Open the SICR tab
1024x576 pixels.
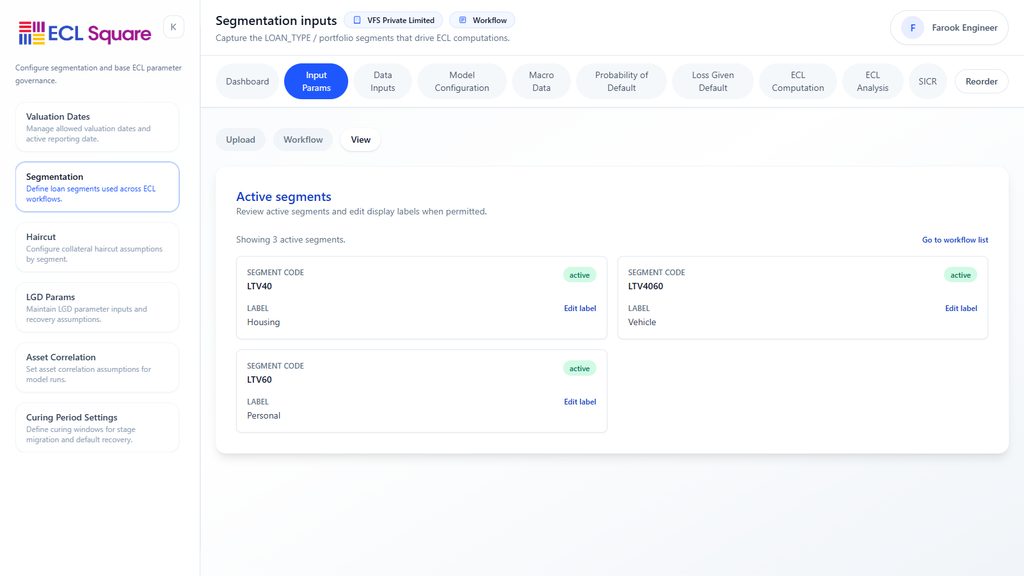coord(927,82)
